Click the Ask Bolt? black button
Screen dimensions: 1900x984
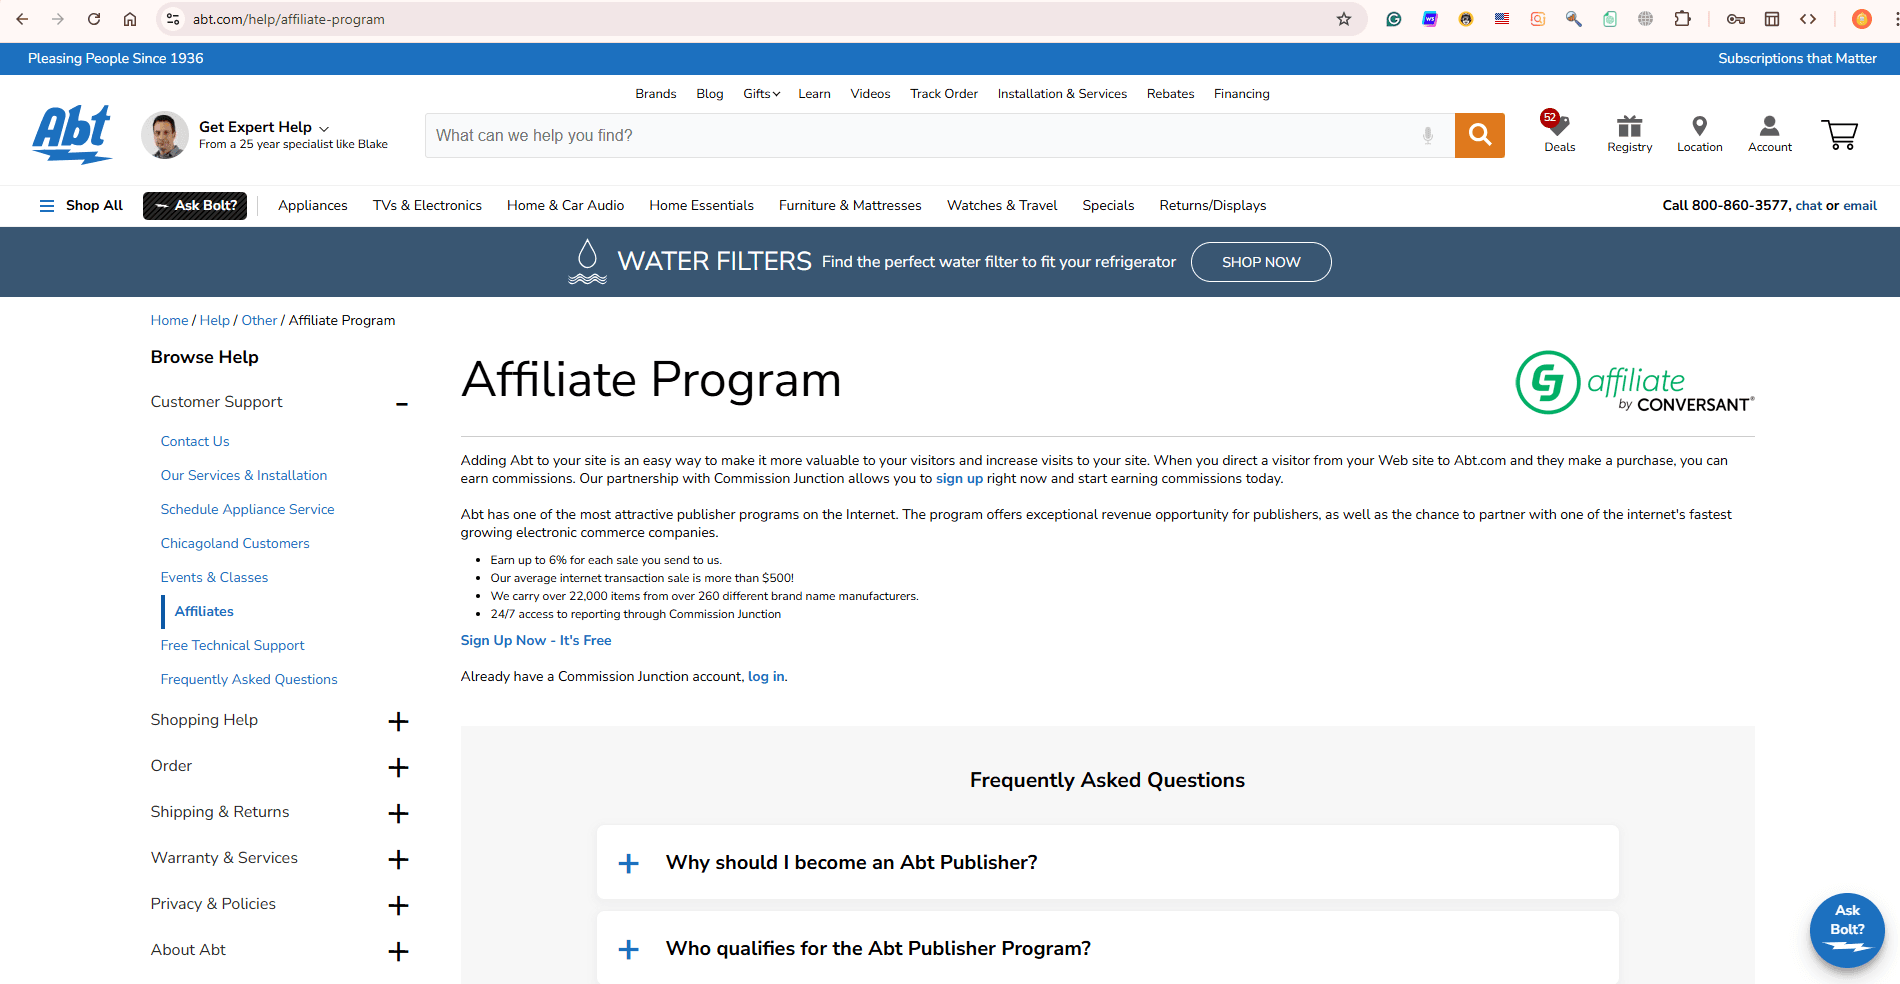[195, 205]
